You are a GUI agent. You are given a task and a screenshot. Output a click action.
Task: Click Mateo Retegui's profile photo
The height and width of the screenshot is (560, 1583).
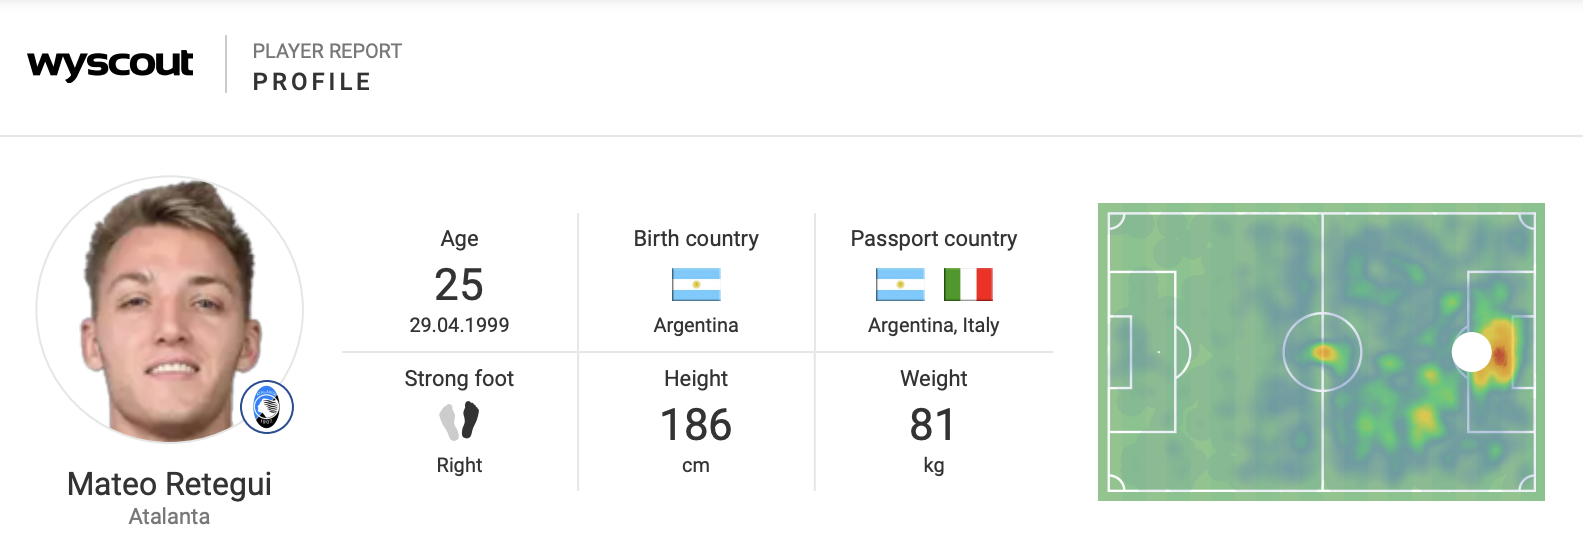point(170,310)
